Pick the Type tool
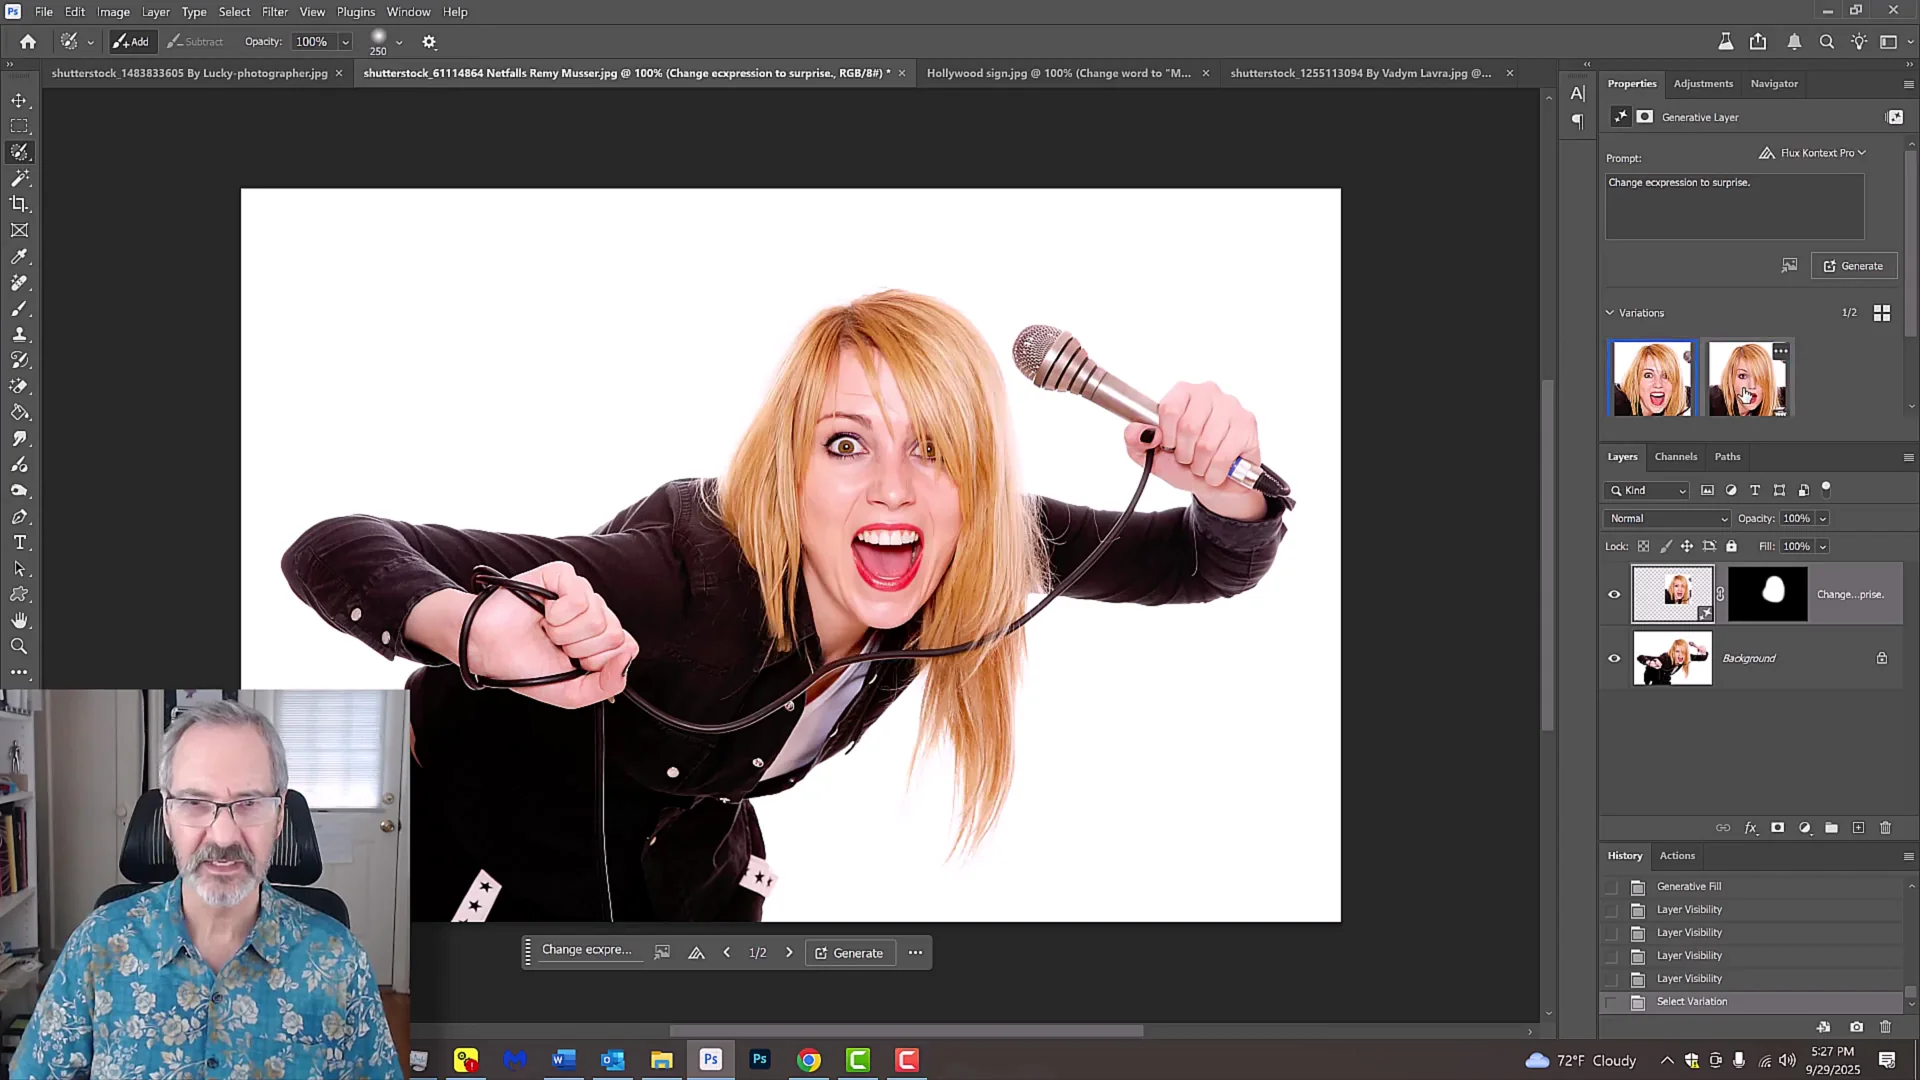The image size is (1920, 1080). pyautogui.click(x=20, y=543)
